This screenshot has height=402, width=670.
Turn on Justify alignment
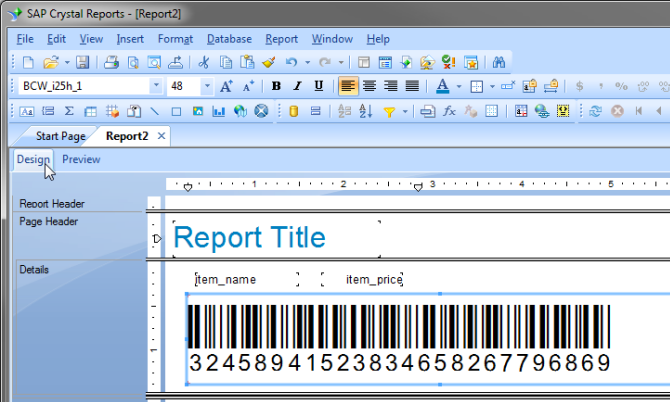tap(412, 86)
